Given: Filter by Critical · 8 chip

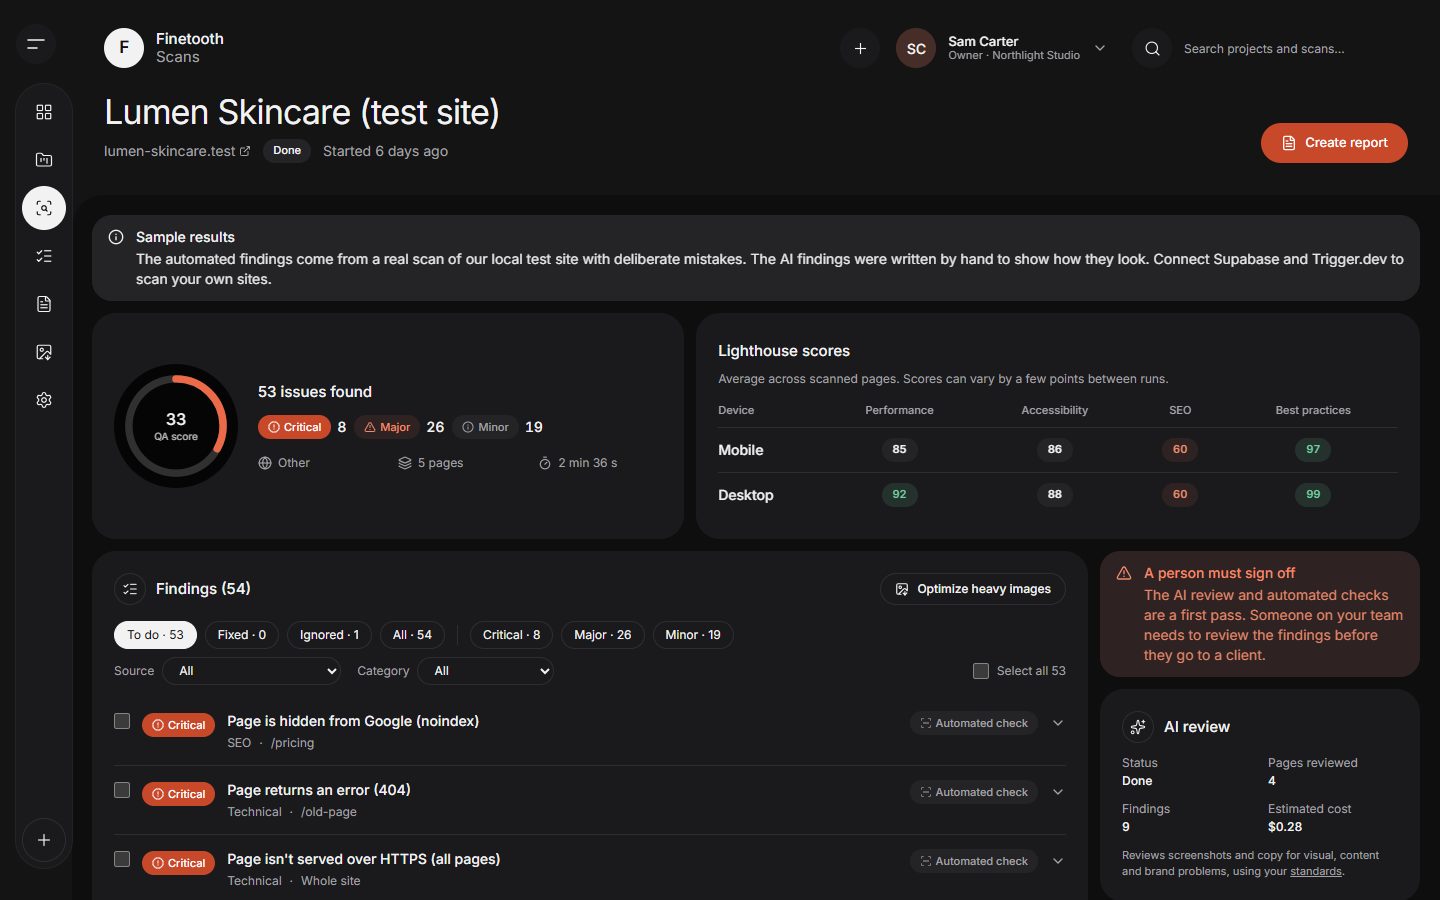Looking at the screenshot, I should pyautogui.click(x=511, y=635).
